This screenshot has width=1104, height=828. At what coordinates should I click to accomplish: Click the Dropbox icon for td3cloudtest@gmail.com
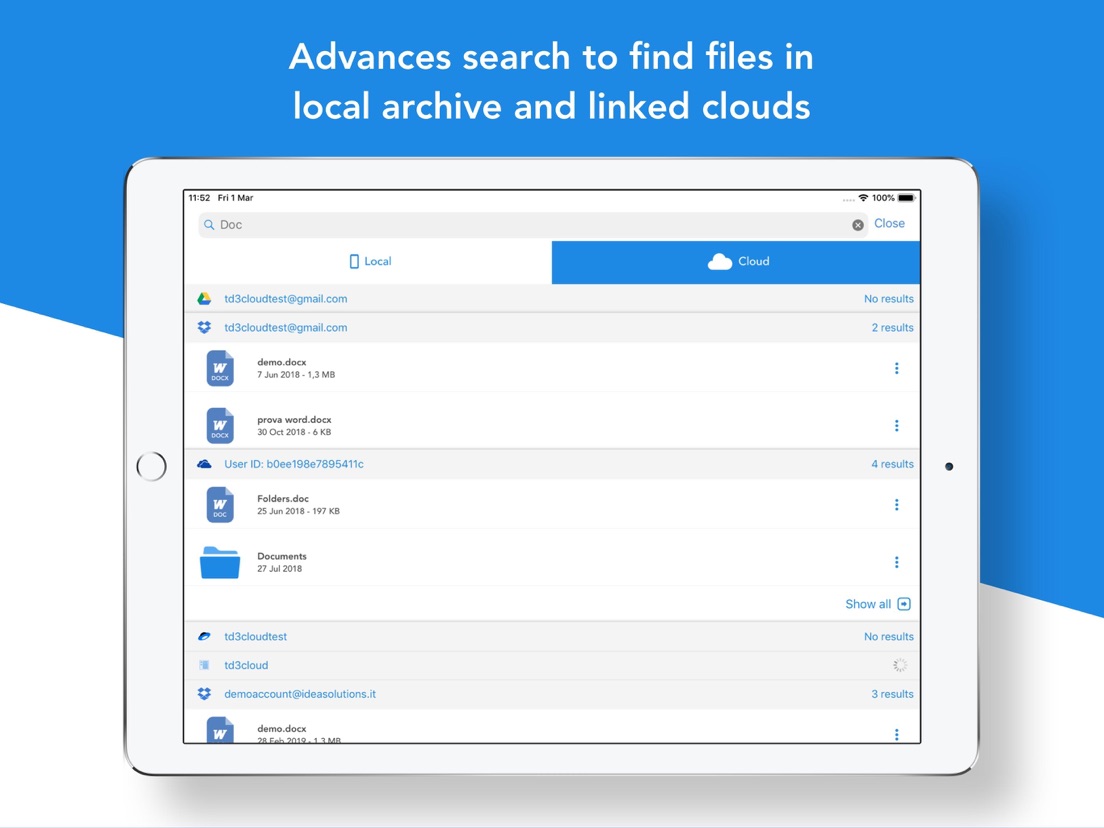point(204,327)
